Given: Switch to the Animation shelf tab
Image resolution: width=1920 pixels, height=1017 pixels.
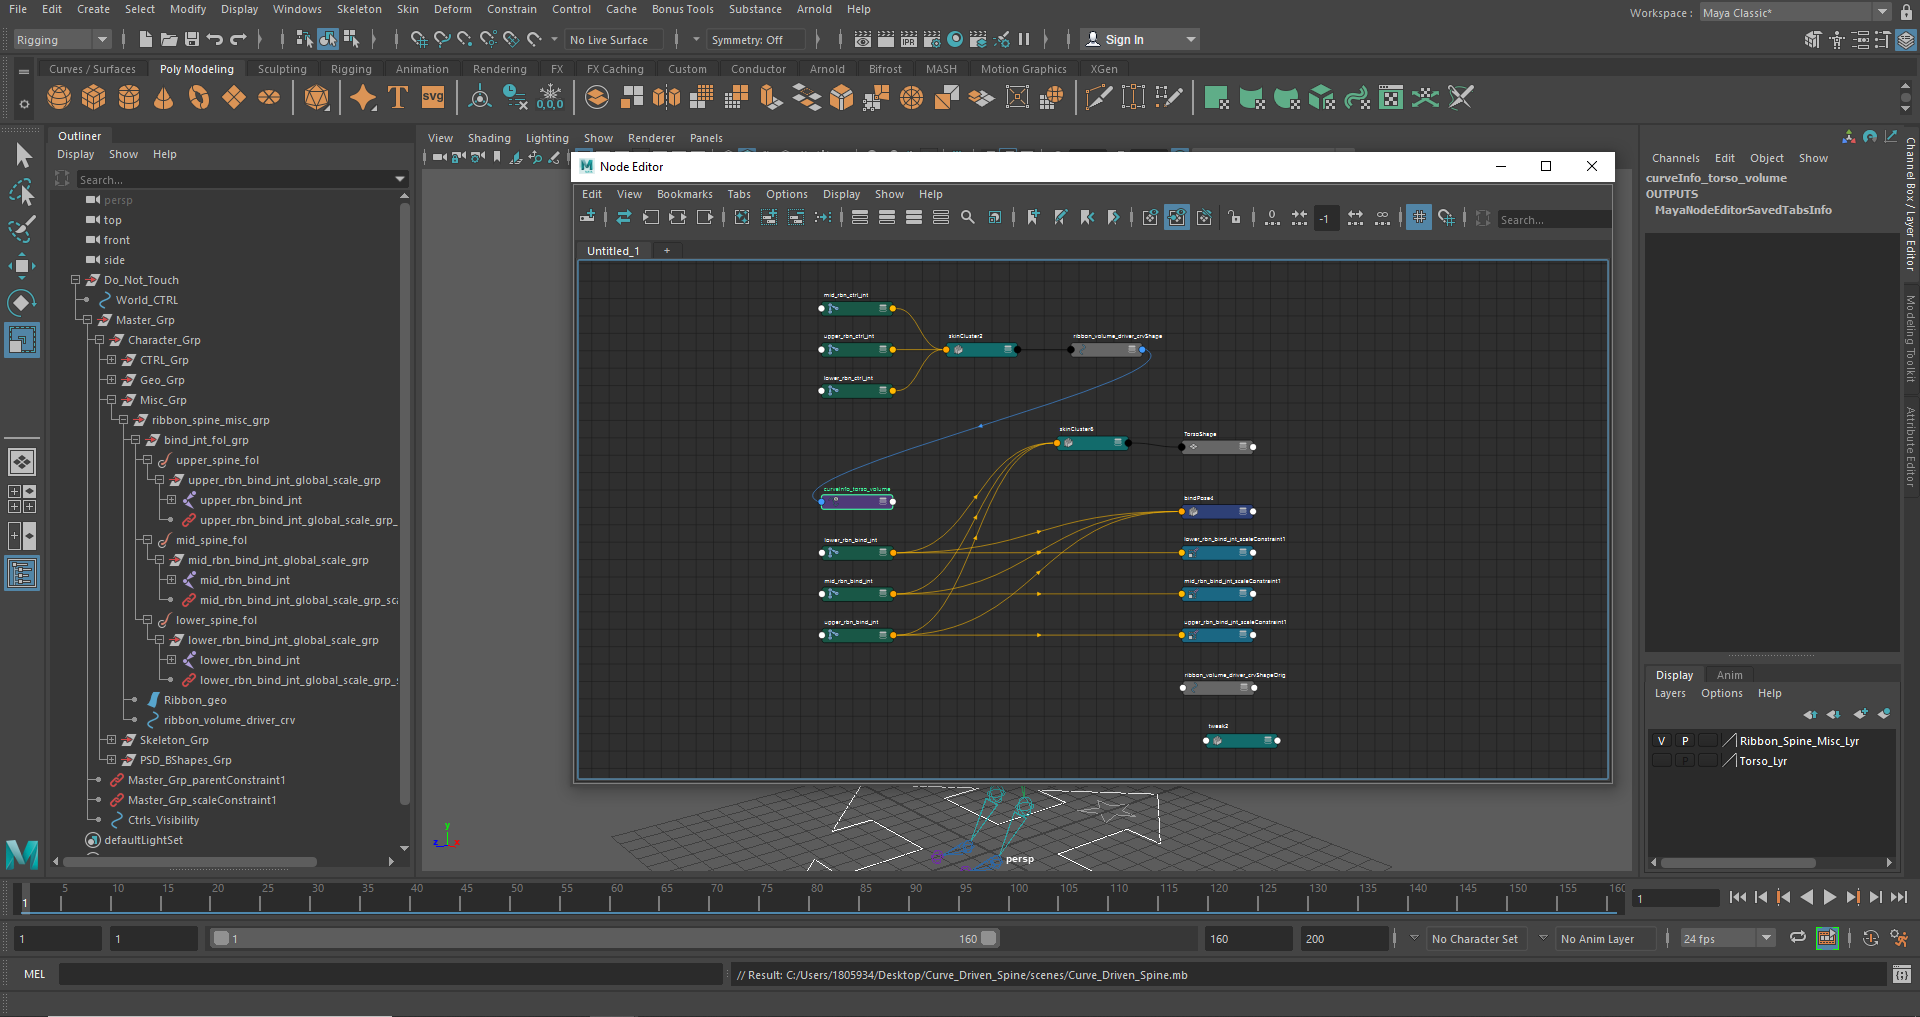Looking at the screenshot, I should click(x=422, y=69).
